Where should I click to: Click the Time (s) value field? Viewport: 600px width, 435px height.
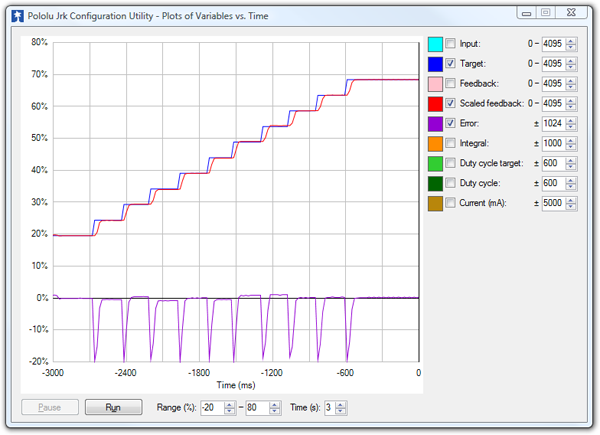(x=327, y=407)
